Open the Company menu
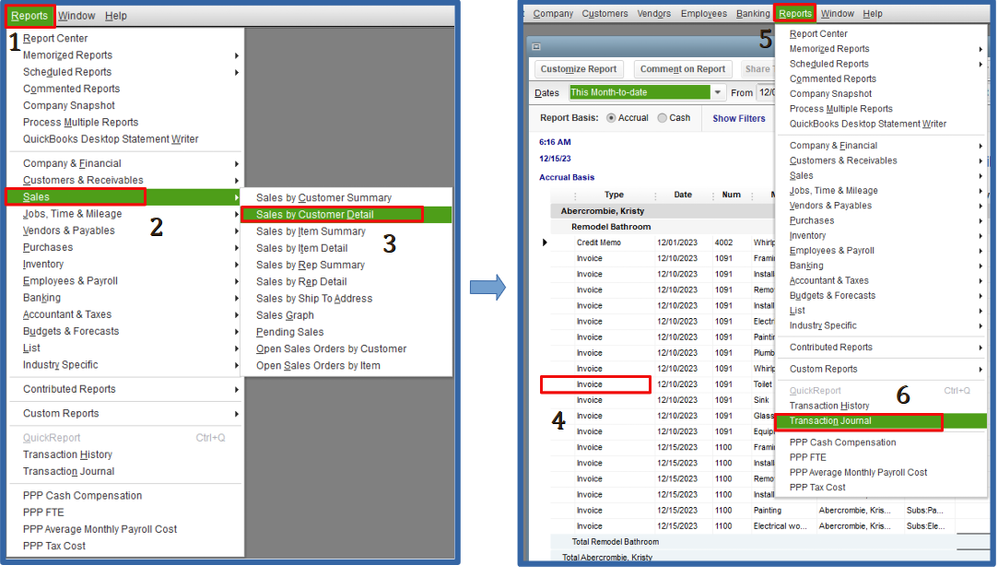The image size is (998, 567). (552, 13)
